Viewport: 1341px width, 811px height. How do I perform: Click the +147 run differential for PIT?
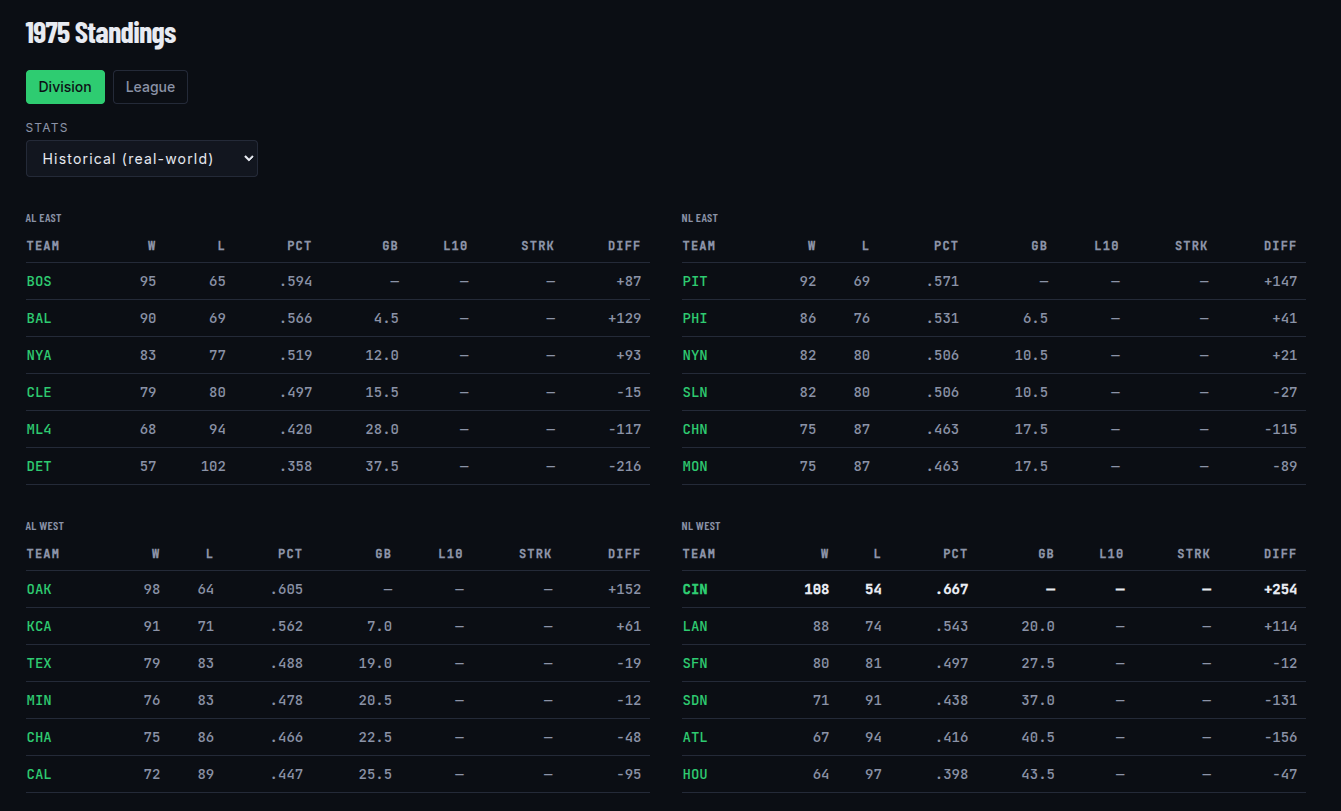[1280, 282]
